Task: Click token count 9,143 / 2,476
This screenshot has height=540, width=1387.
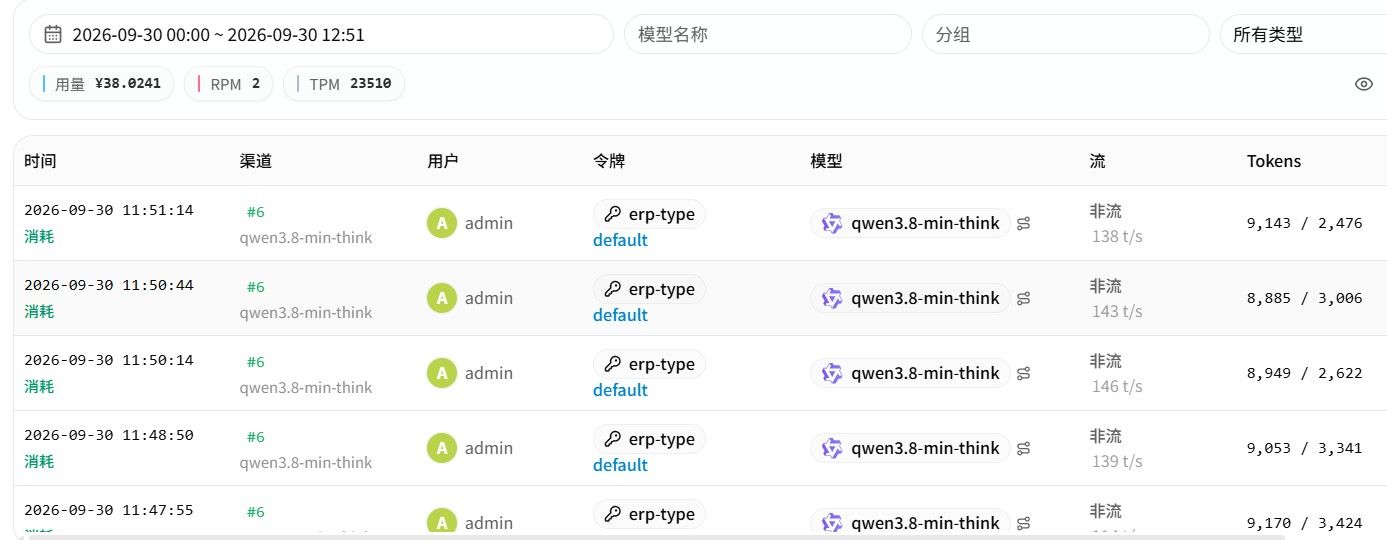Action: point(1304,223)
